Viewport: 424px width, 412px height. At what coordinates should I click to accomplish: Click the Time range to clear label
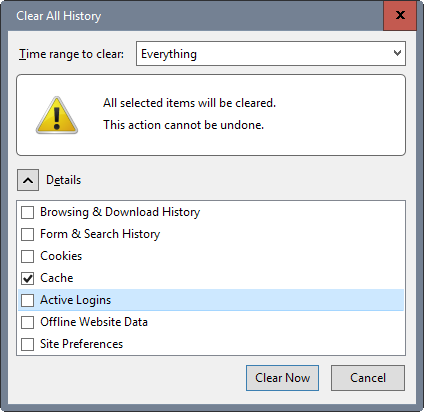pos(71,54)
